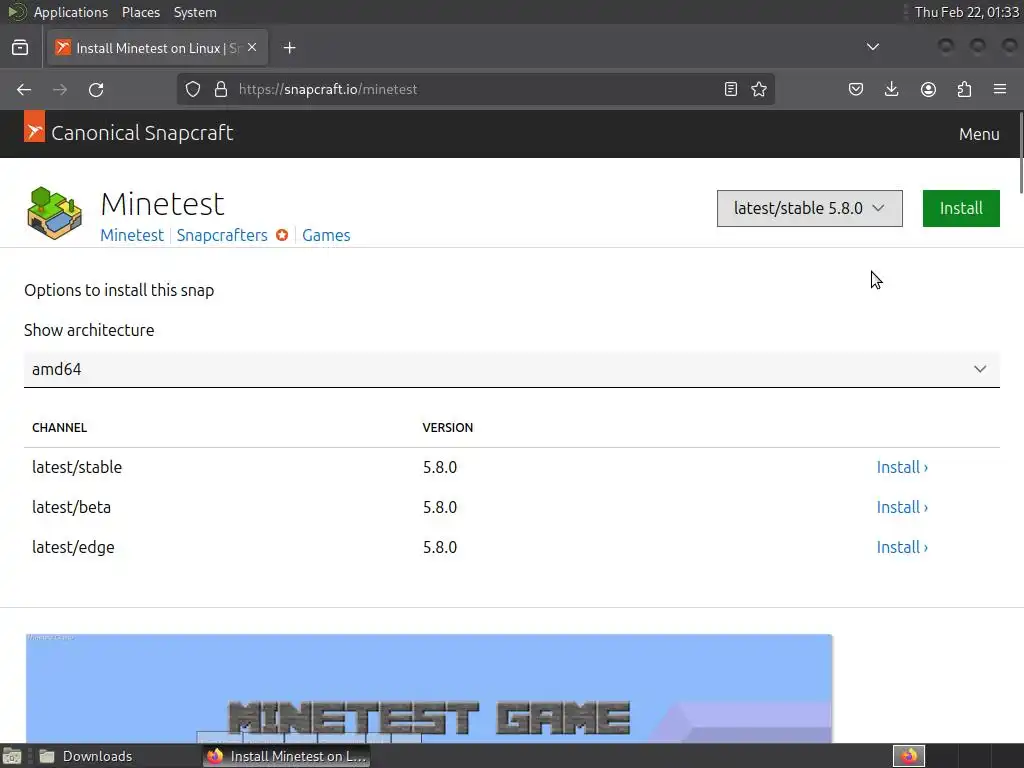
Task: Bookmark this page with the star
Action: pyautogui.click(x=759, y=89)
